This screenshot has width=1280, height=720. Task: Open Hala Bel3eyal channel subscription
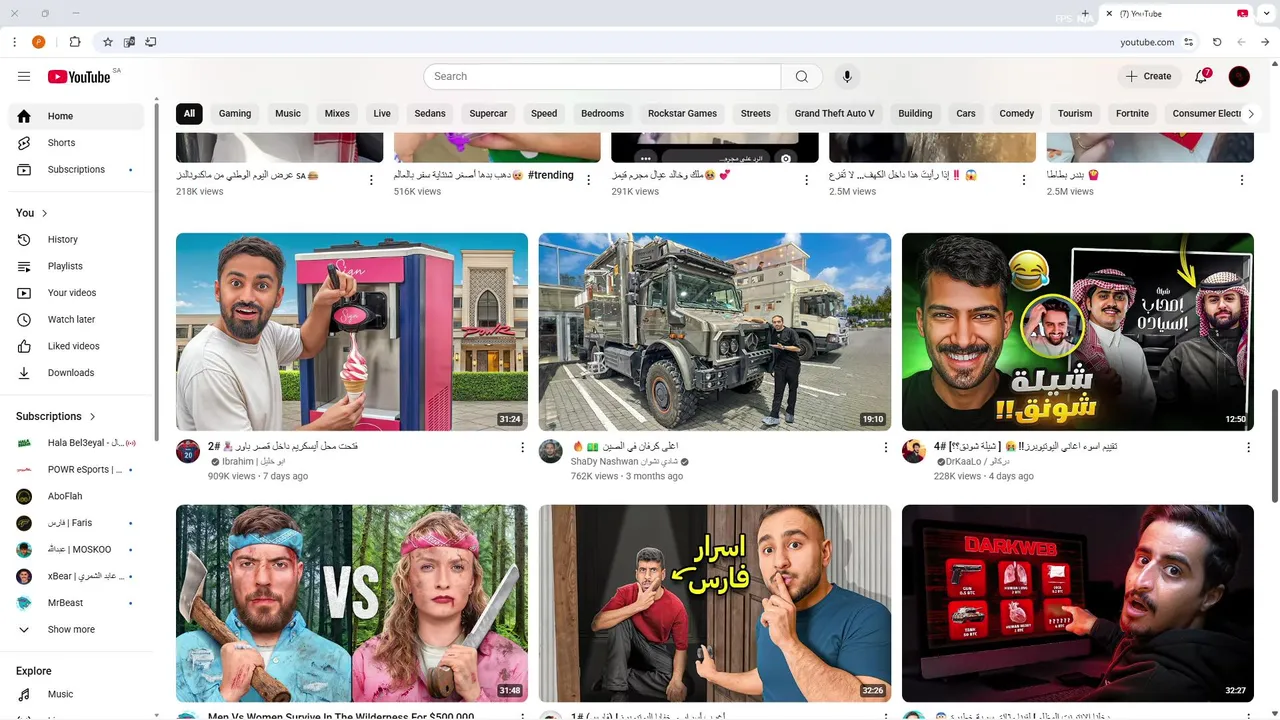click(77, 443)
